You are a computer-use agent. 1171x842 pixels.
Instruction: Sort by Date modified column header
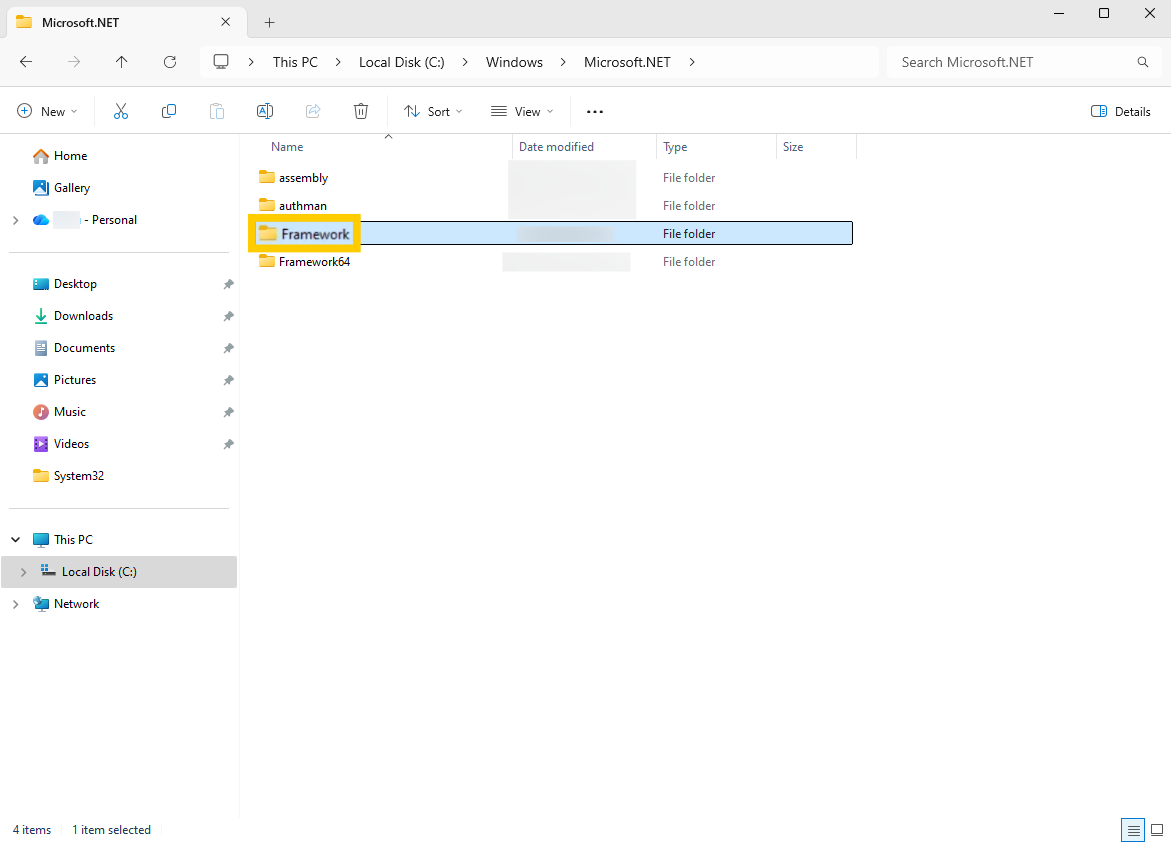tap(556, 147)
